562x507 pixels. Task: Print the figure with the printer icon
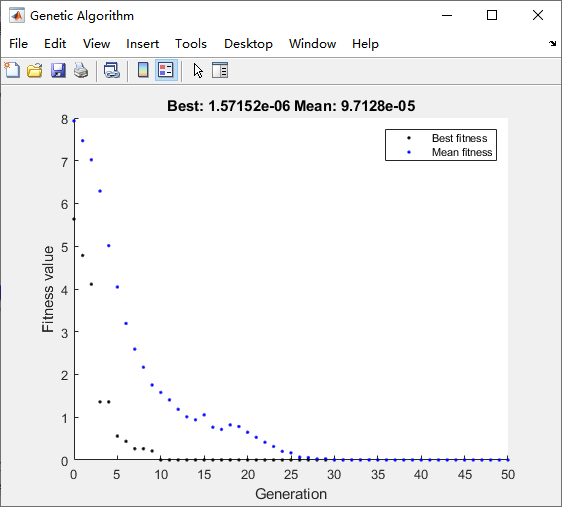81,70
